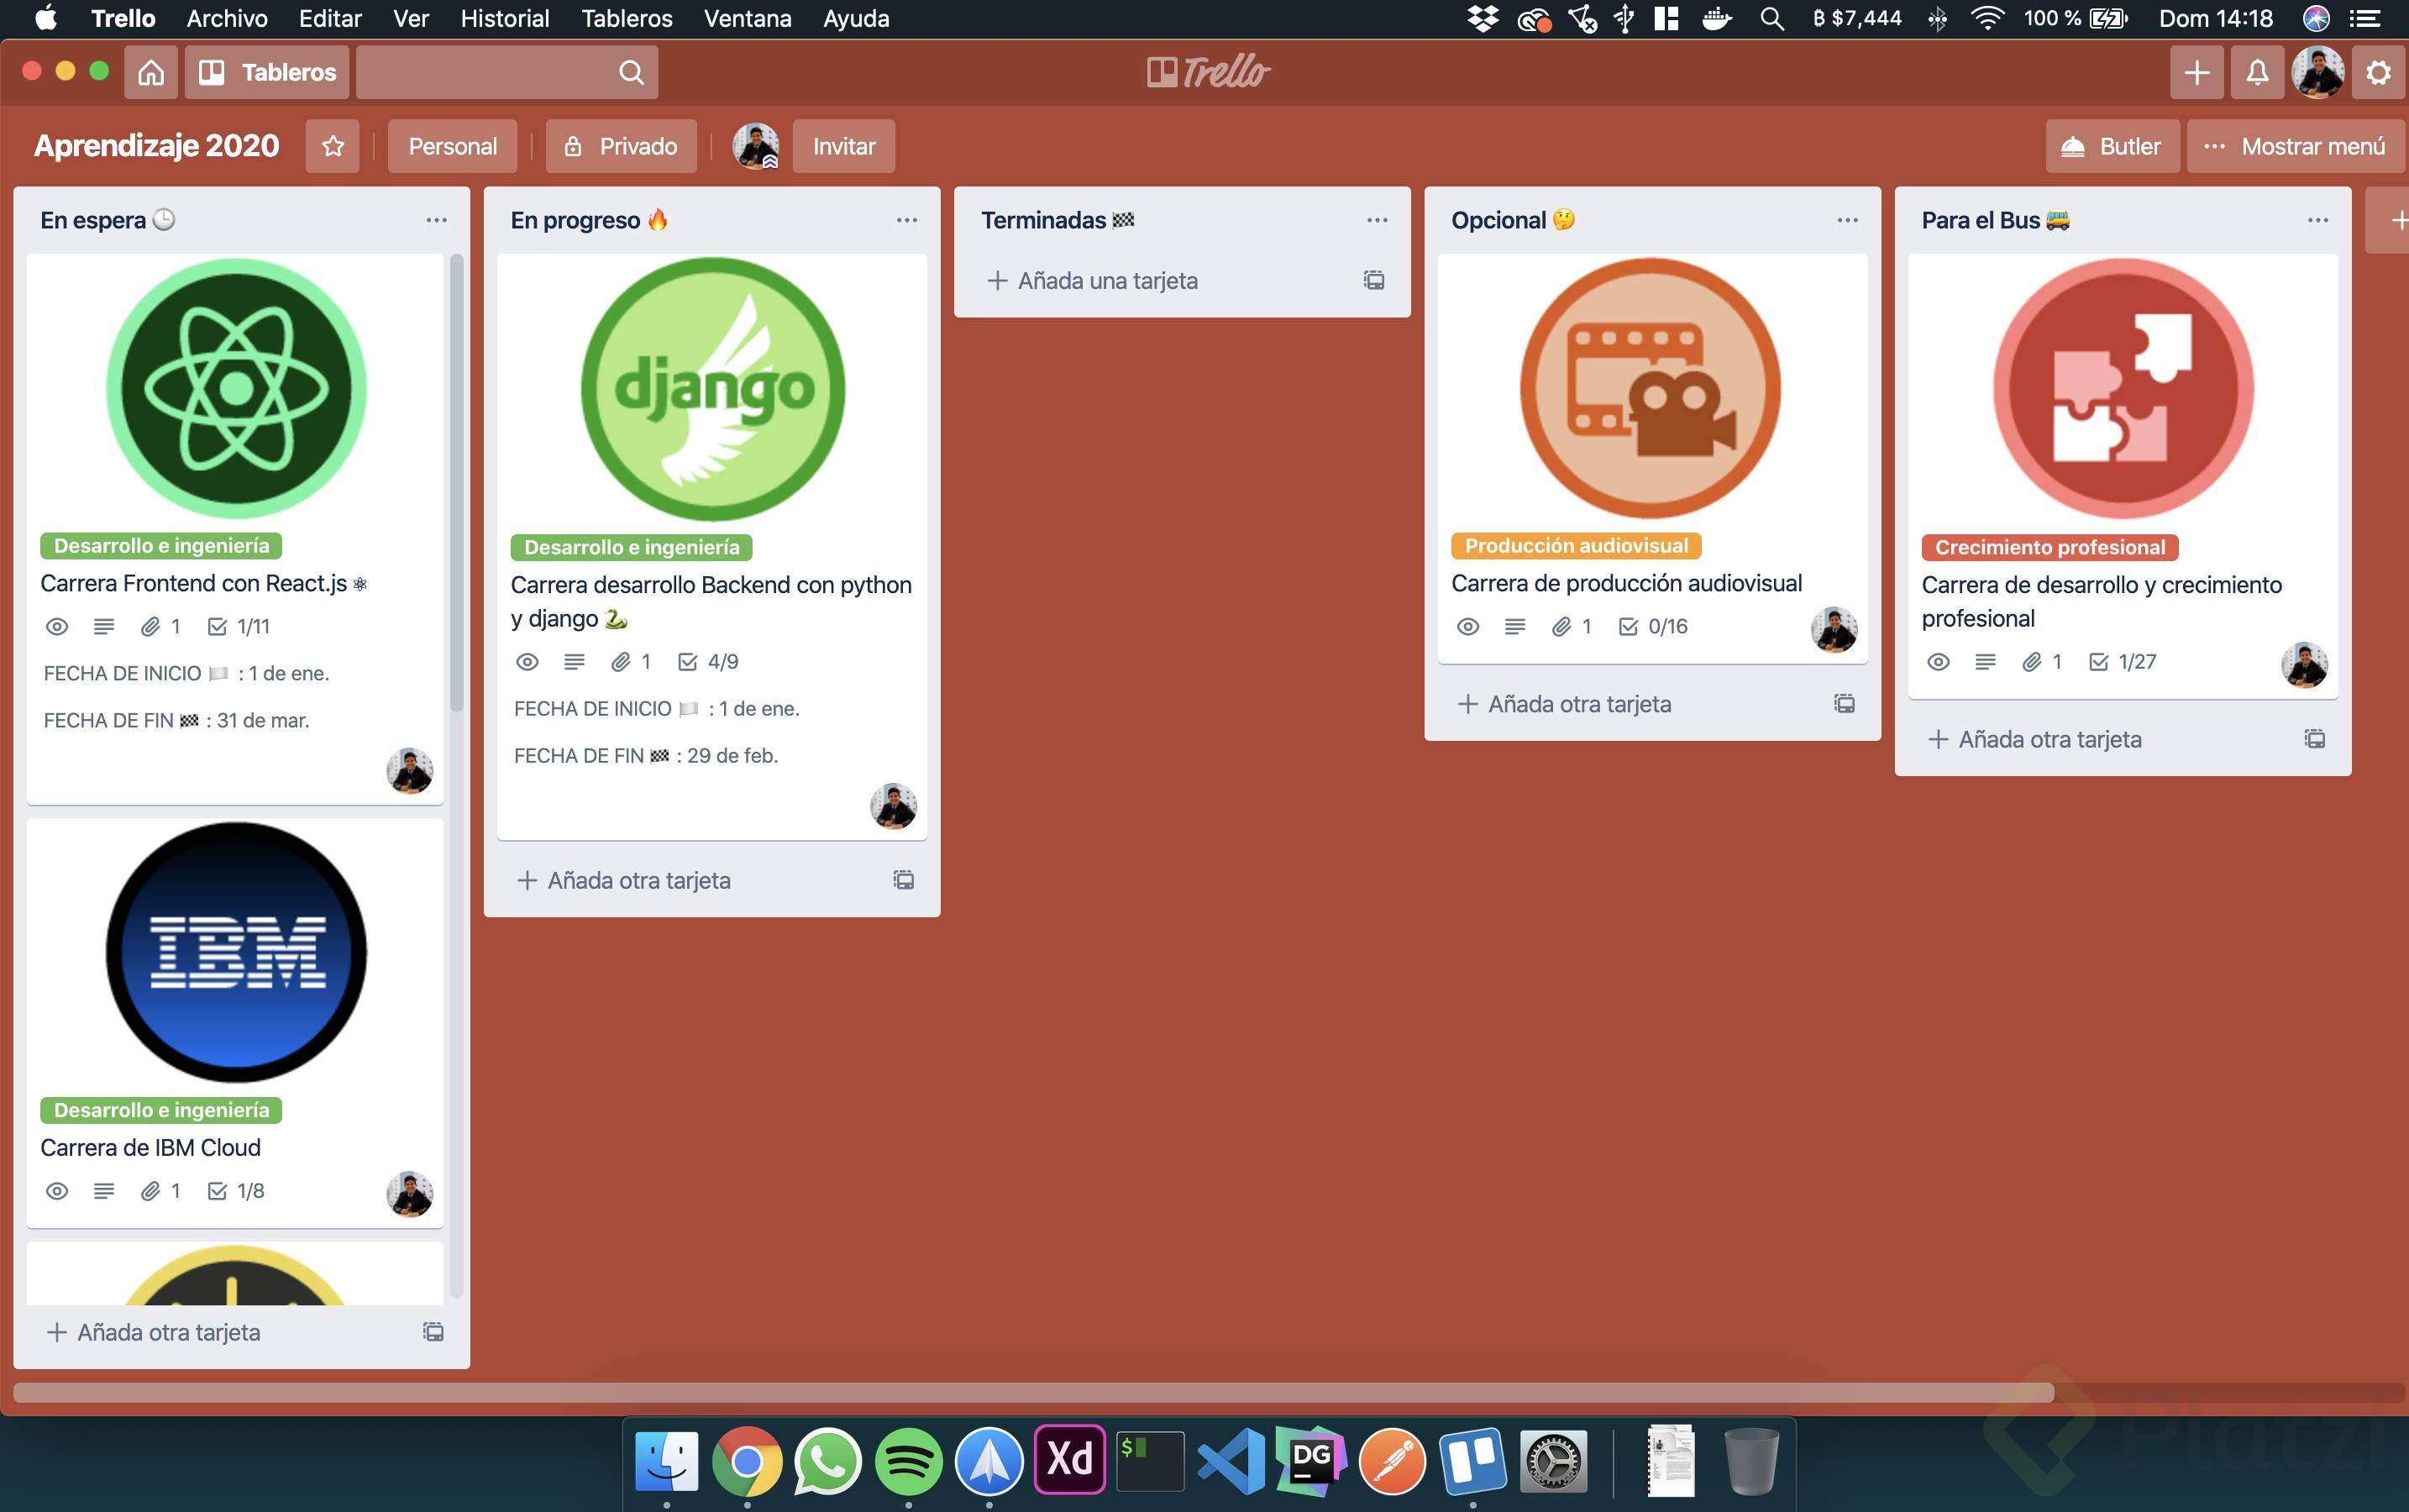The height and width of the screenshot is (1512, 2409).
Task: Expand Para el Bus list menu
Action: pyautogui.click(x=2317, y=220)
